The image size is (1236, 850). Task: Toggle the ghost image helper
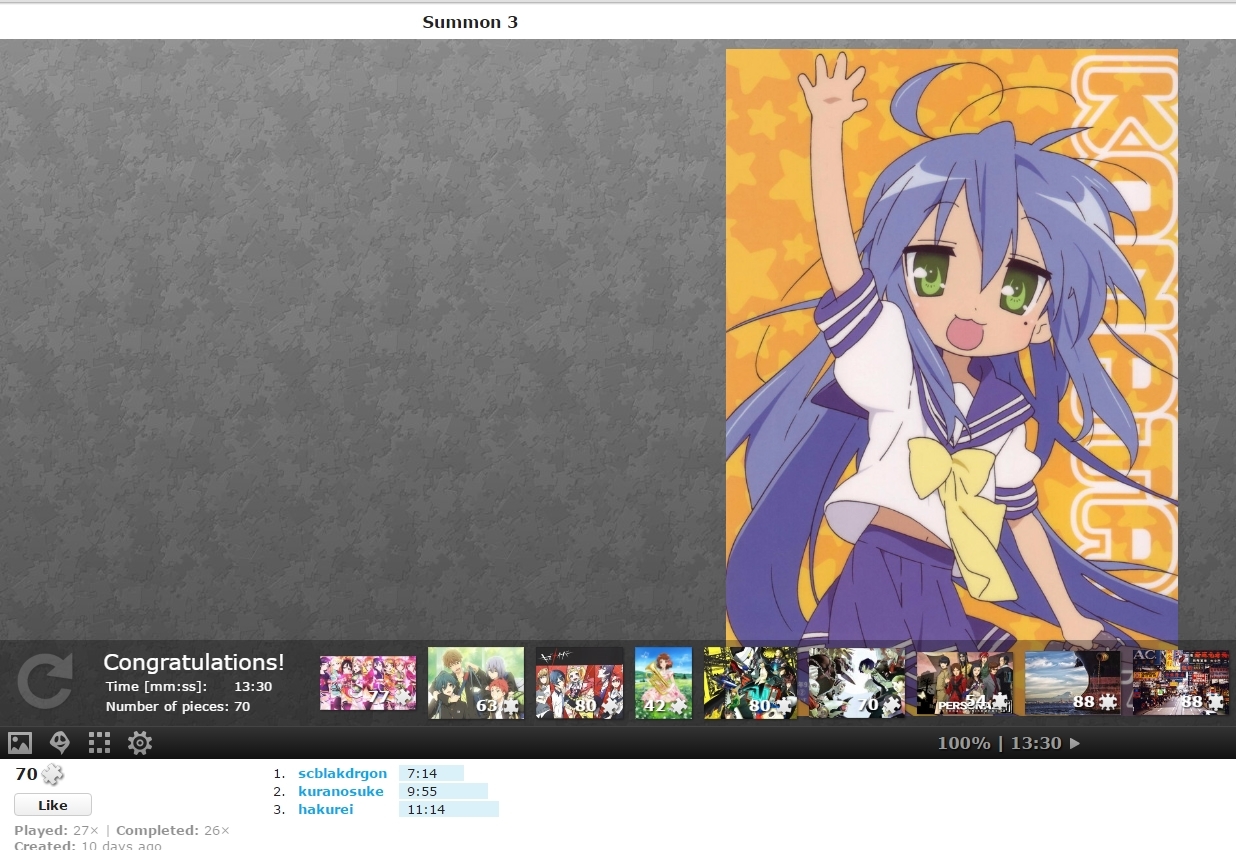pyautogui.click(x=60, y=743)
